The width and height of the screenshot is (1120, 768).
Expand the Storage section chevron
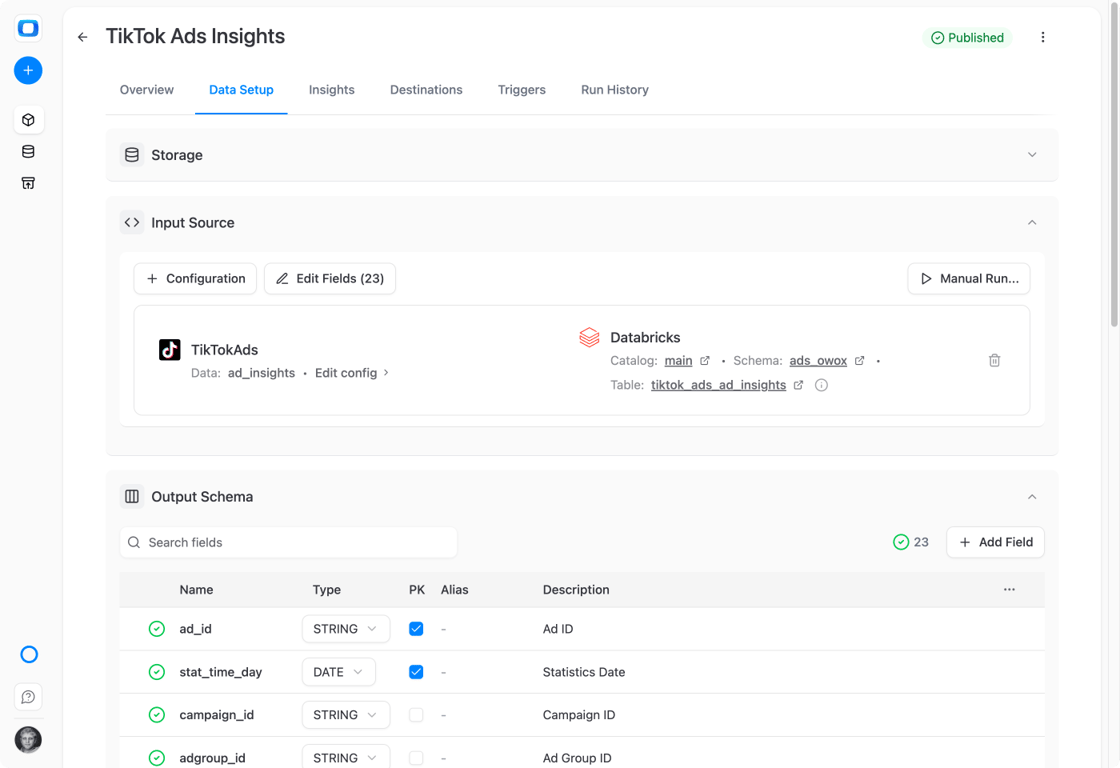click(1032, 155)
